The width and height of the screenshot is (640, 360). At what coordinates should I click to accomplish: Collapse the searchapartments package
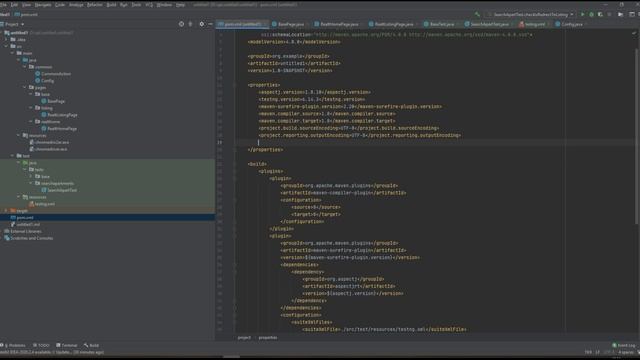[31, 183]
